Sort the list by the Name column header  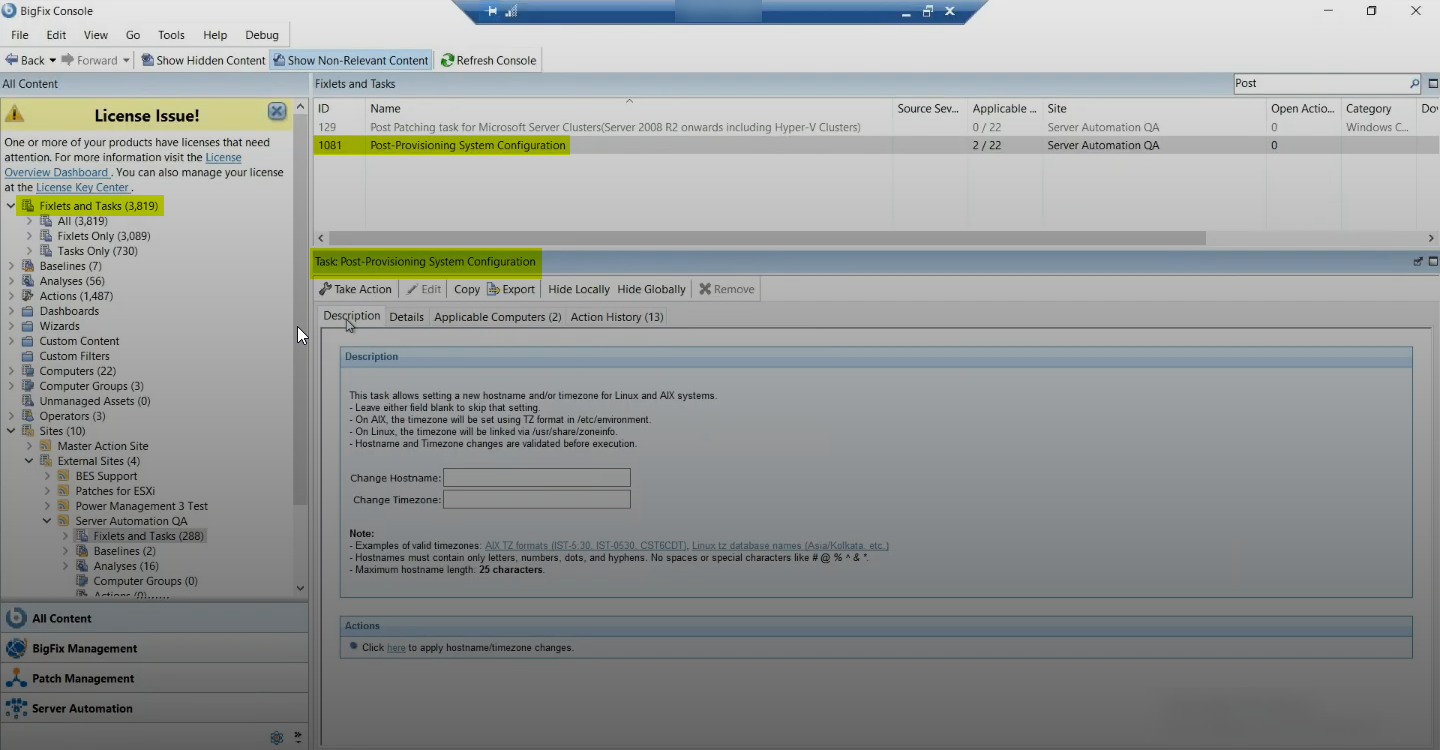[x=630, y=108]
